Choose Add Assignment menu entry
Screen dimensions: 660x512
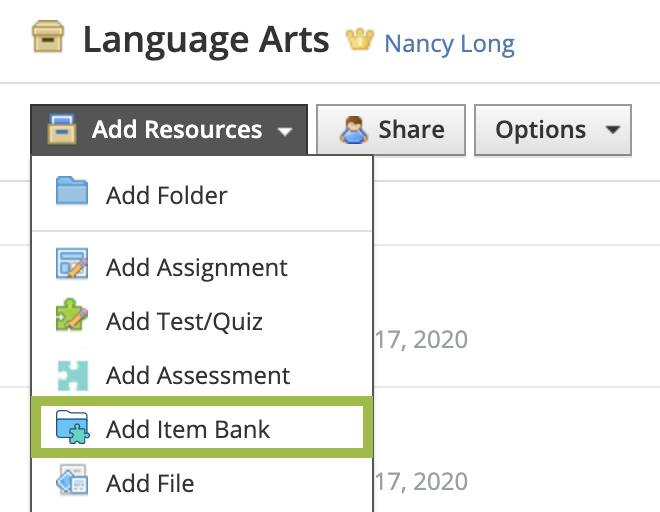coord(196,268)
